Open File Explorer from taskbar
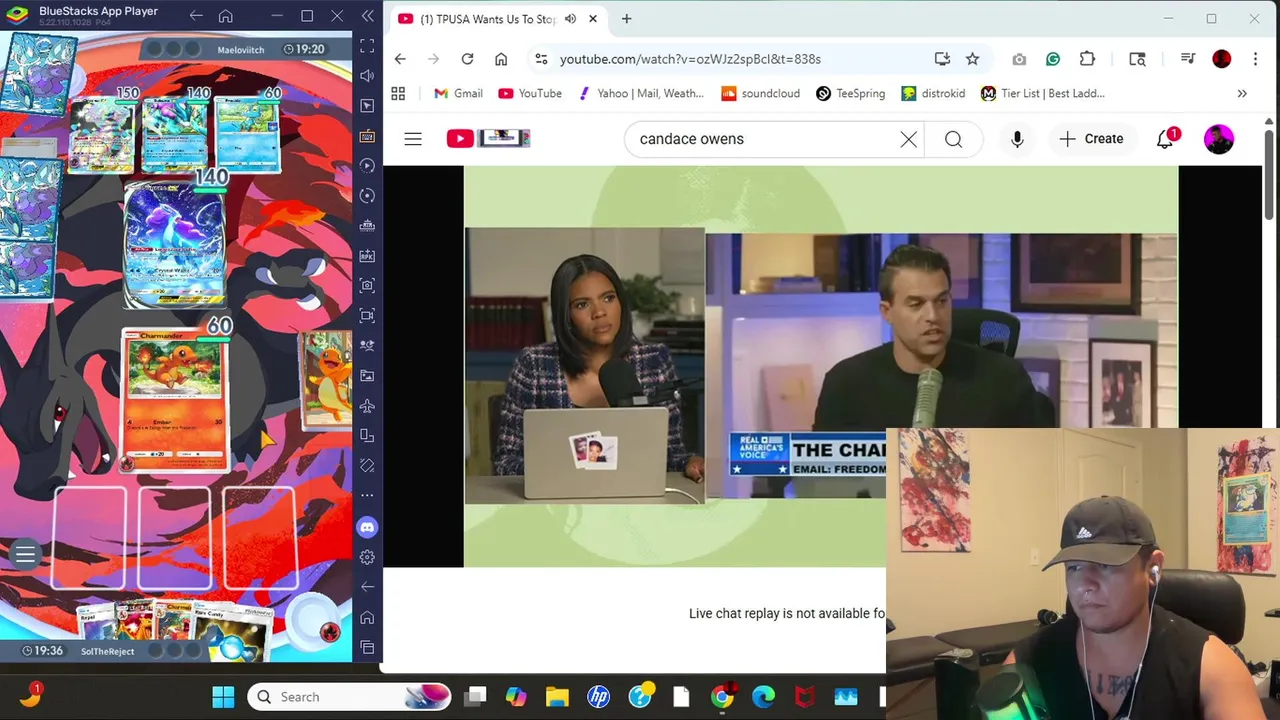The height and width of the screenshot is (720, 1280). 556,697
